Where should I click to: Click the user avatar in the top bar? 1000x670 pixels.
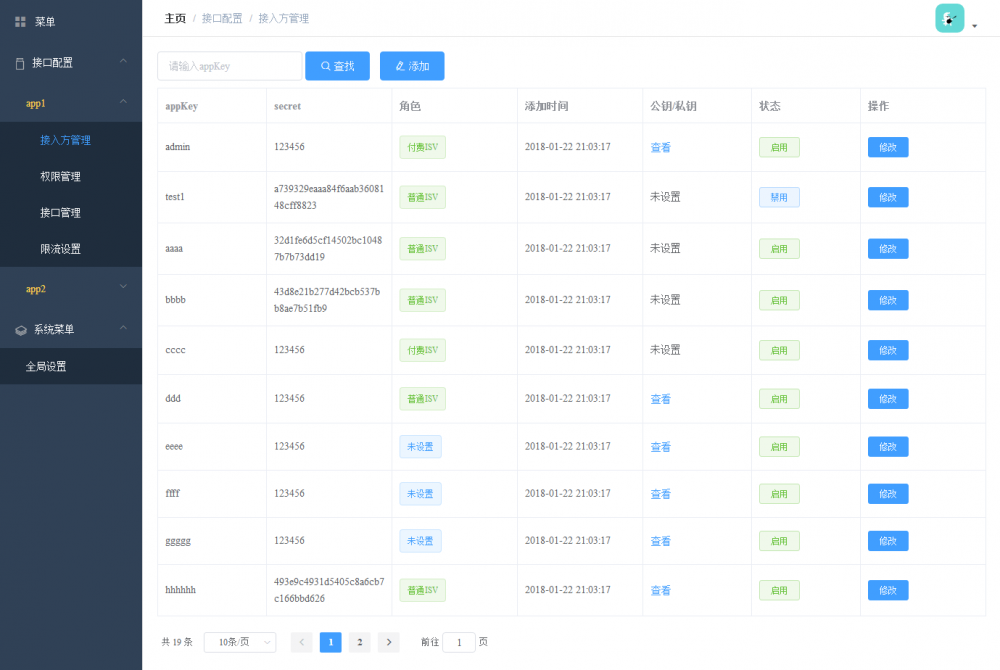(949, 18)
